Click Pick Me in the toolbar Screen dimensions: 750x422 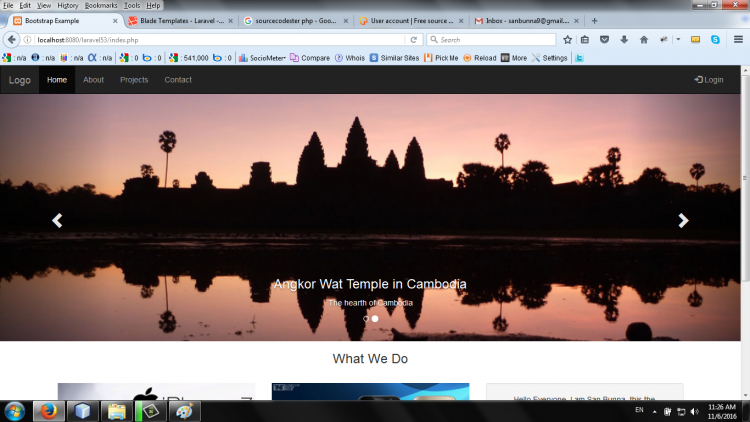pos(441,58)
